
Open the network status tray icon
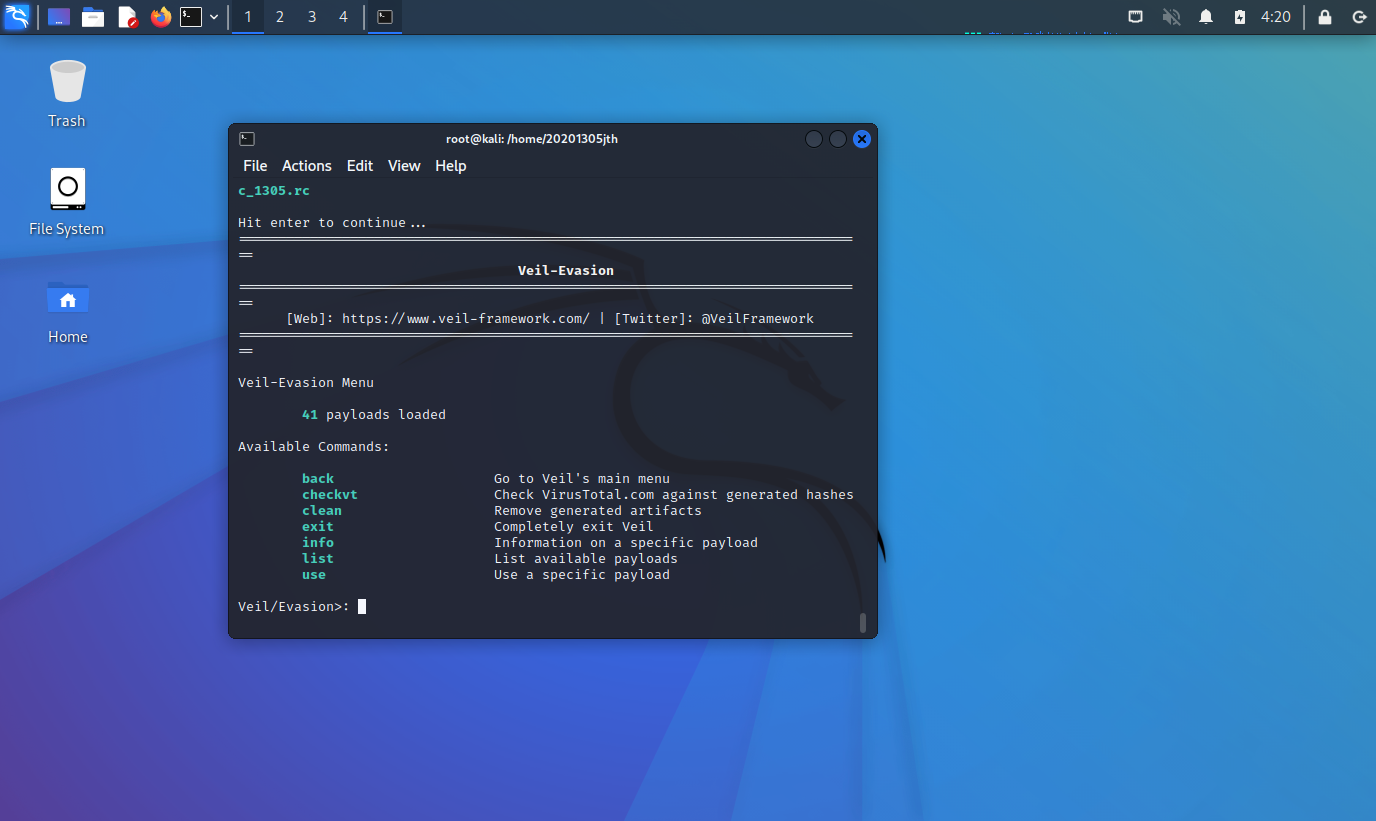1136,17
